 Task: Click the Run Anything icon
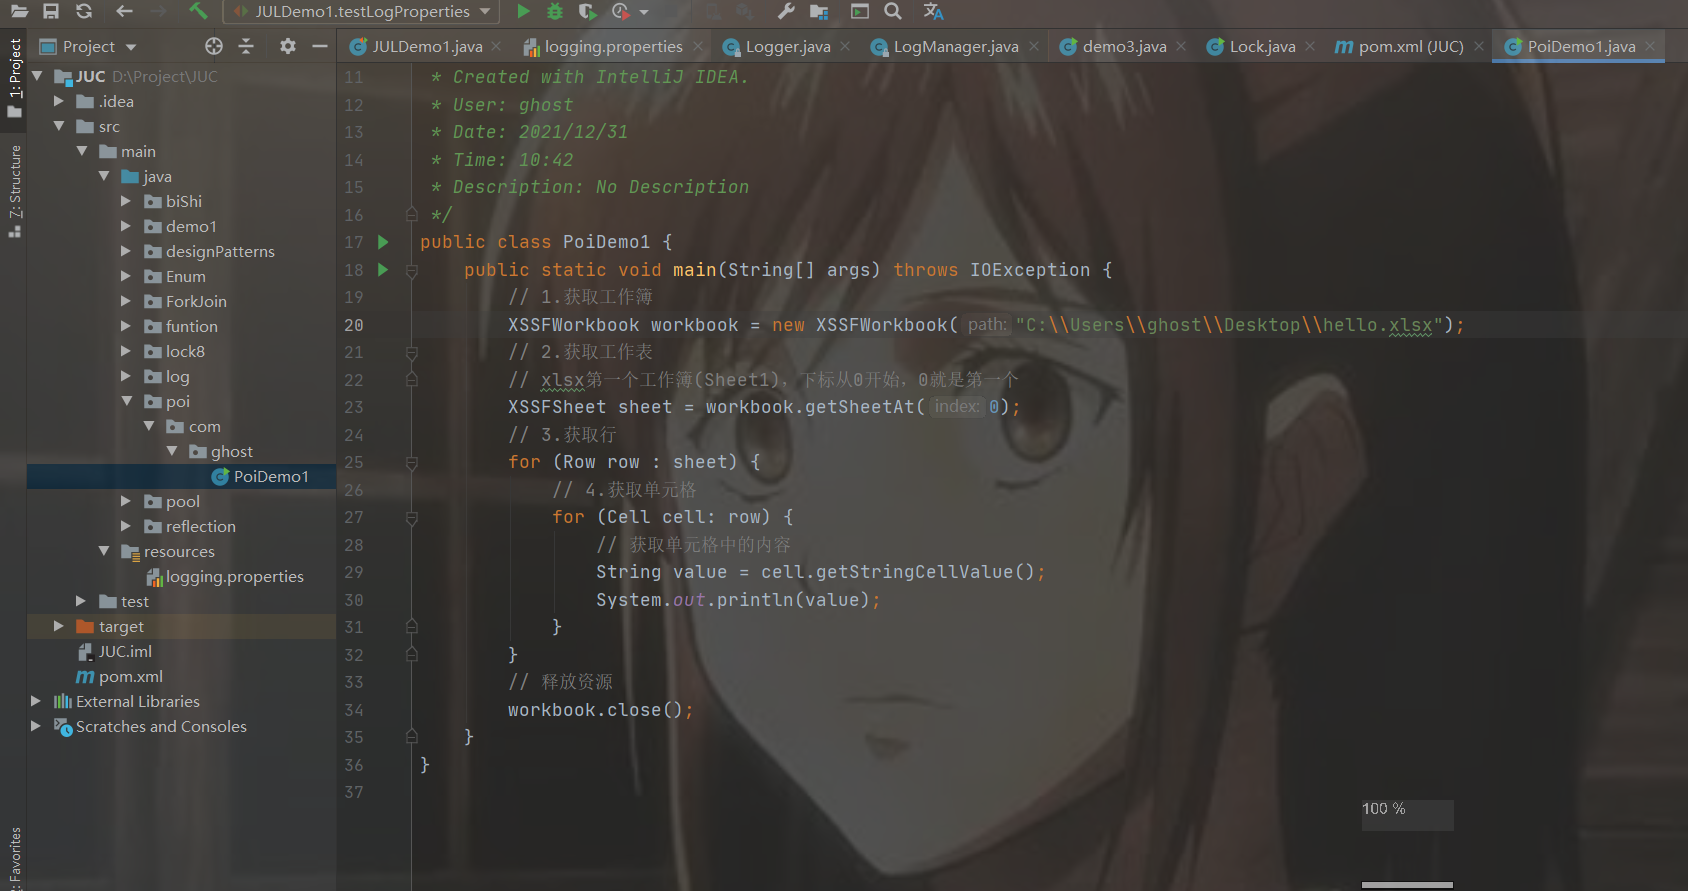tap(859, 11)
